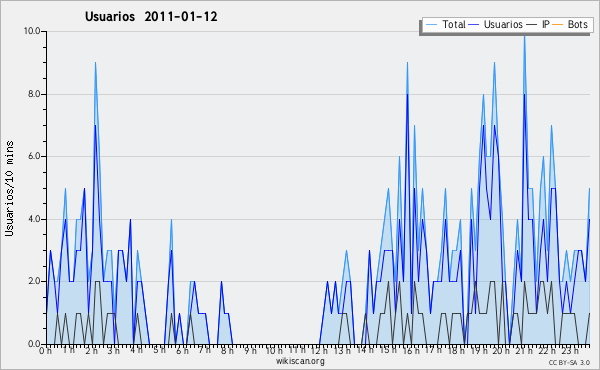Click the "2.0" y-axis value

tap(34, 281)
